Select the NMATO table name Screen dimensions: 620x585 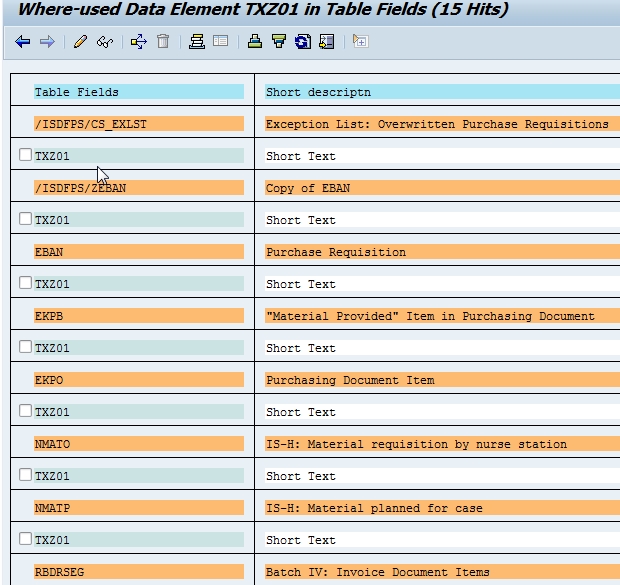[52, 444]
